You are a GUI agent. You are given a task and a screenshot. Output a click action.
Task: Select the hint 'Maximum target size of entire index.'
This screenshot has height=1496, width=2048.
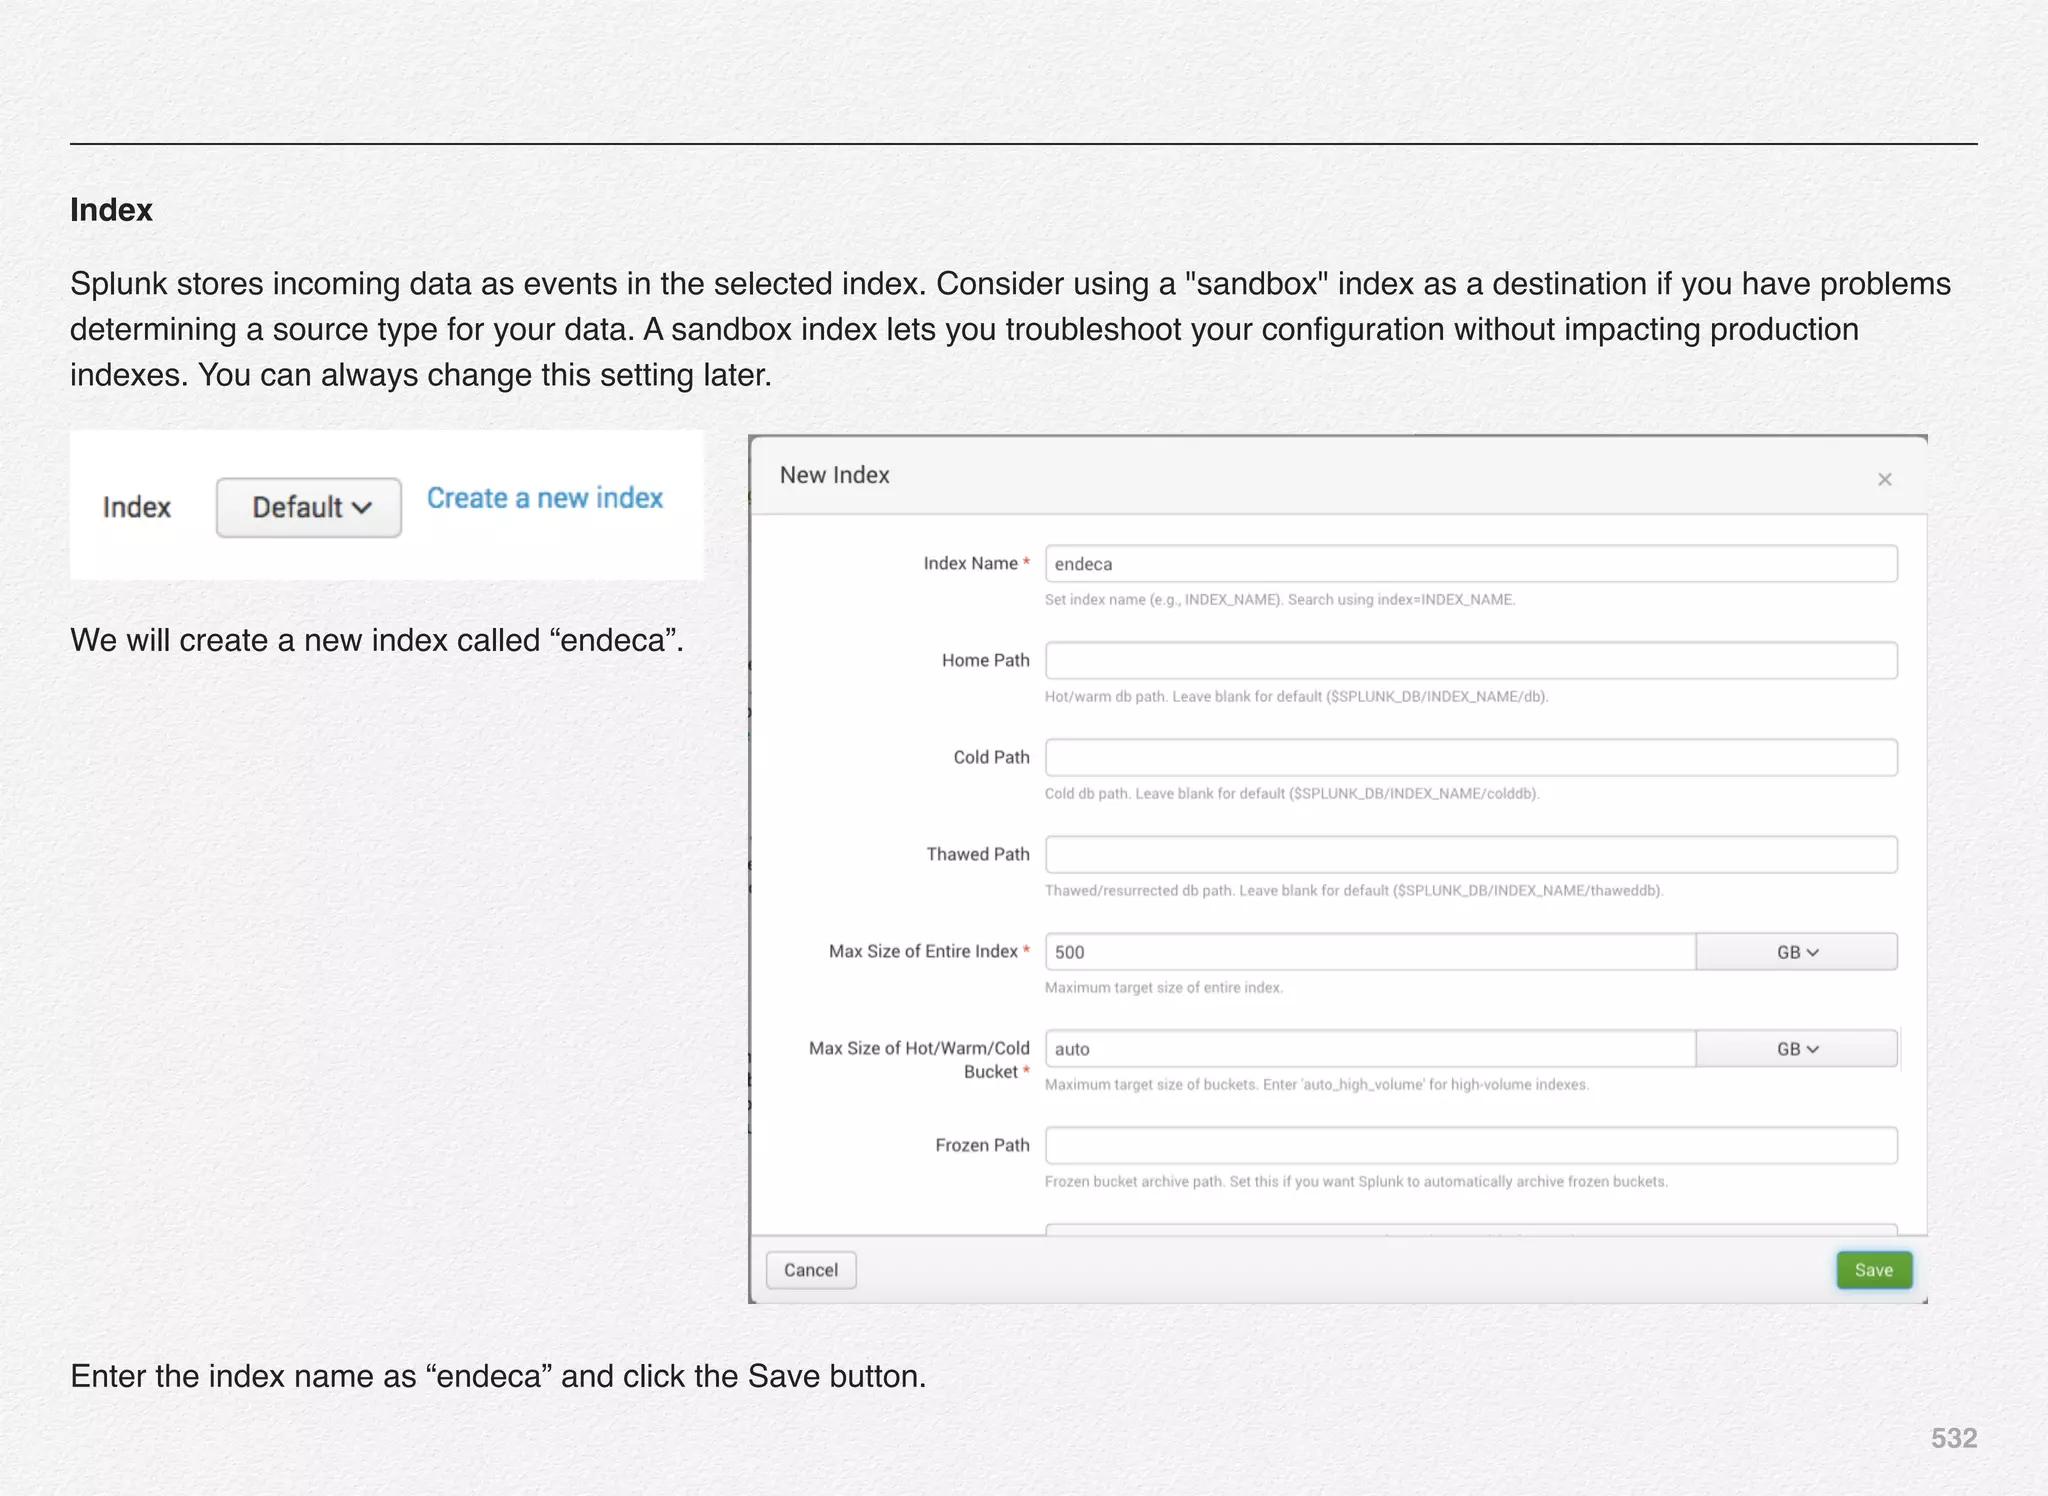1164,988
